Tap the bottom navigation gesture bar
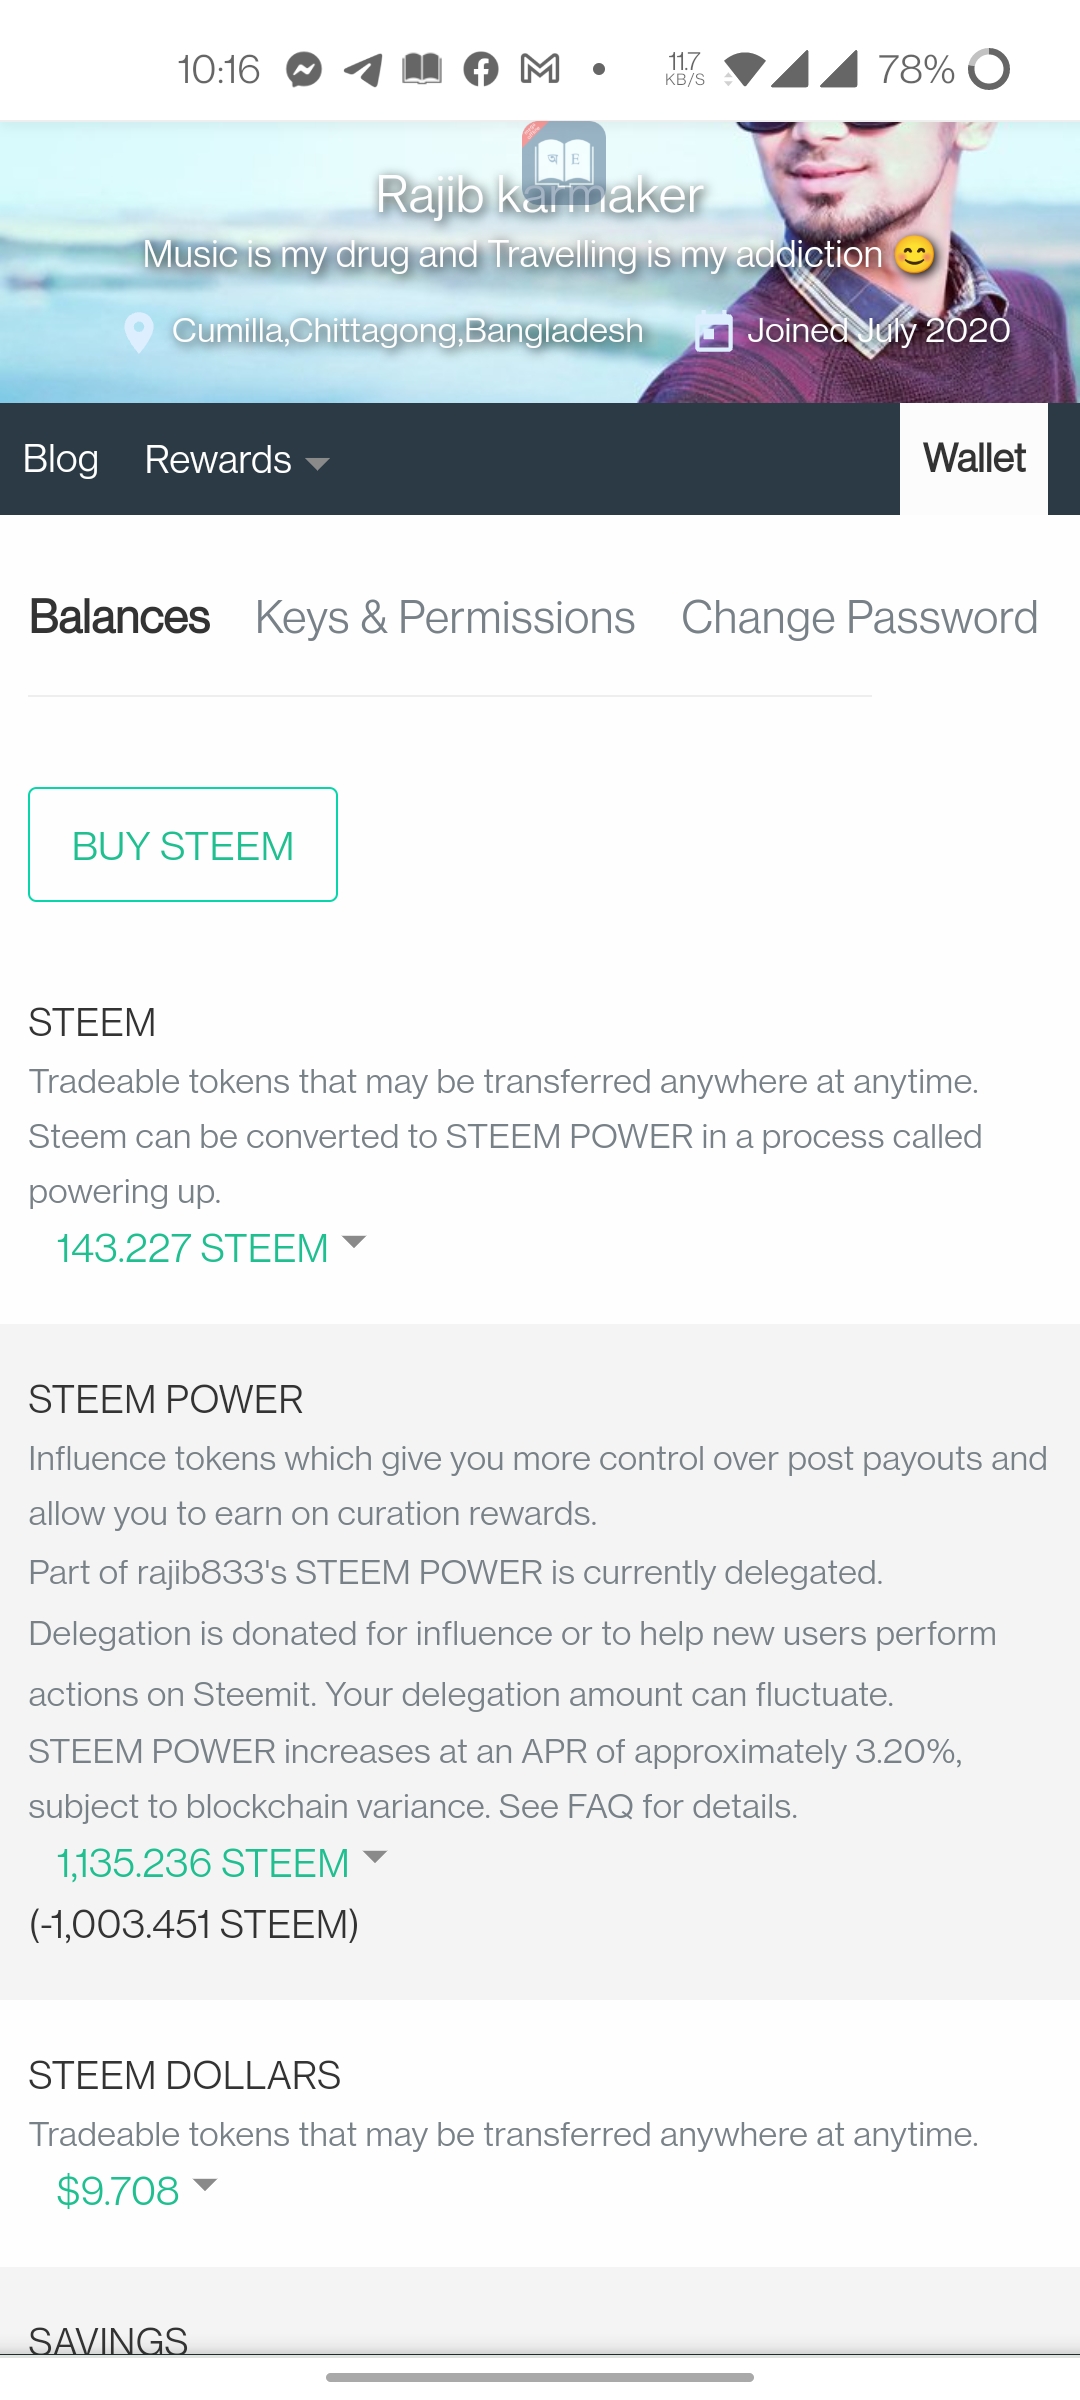 point(540,2377)
